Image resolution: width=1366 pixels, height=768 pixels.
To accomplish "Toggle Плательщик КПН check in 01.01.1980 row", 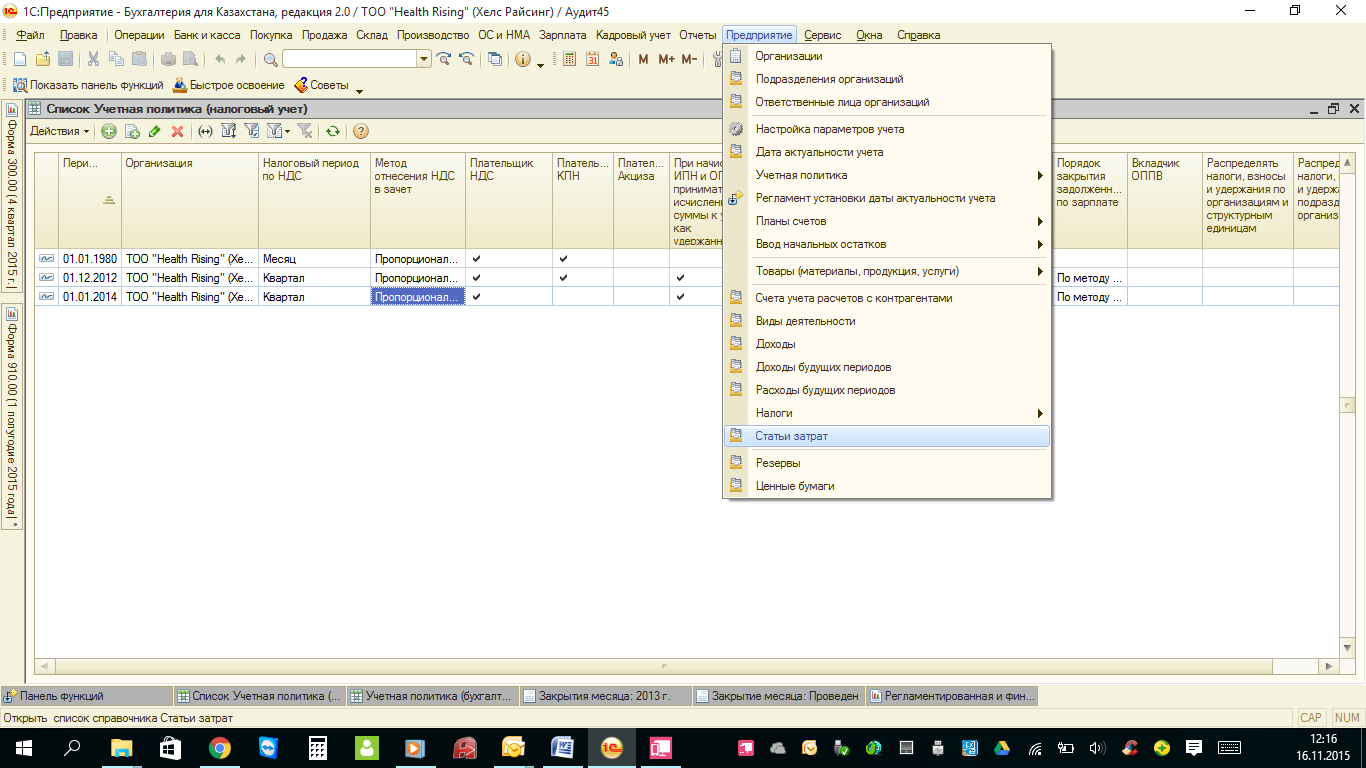I will 564,259.
